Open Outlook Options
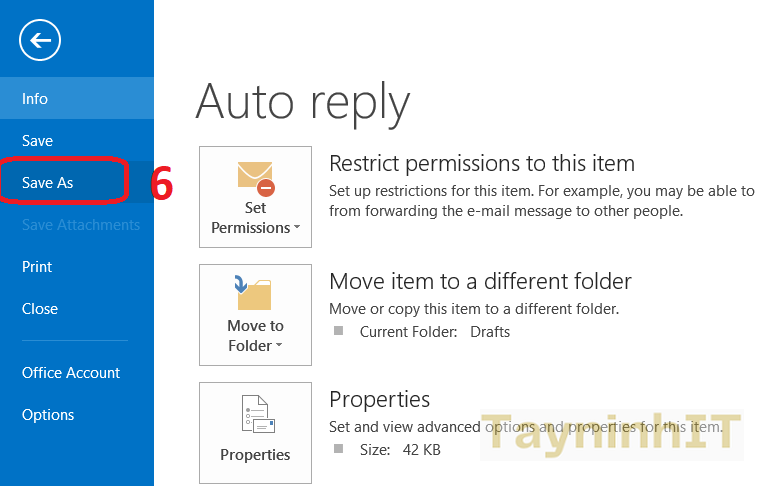Image resolution: width=759 pixels, height=486 pixels. pos(48,415)
